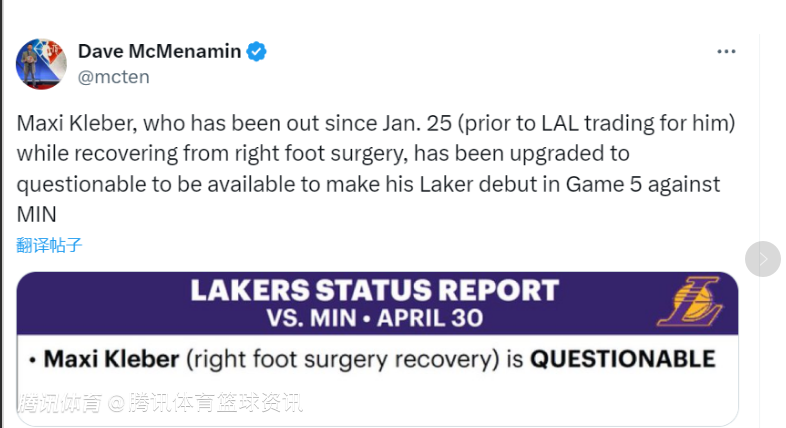
Task: Click the VS. MIN • APRIL 30 subtitle
Action: (375, 319)
